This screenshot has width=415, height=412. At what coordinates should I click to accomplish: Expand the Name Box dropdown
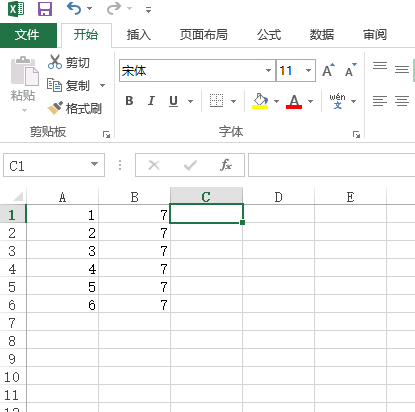coord(95,164)
